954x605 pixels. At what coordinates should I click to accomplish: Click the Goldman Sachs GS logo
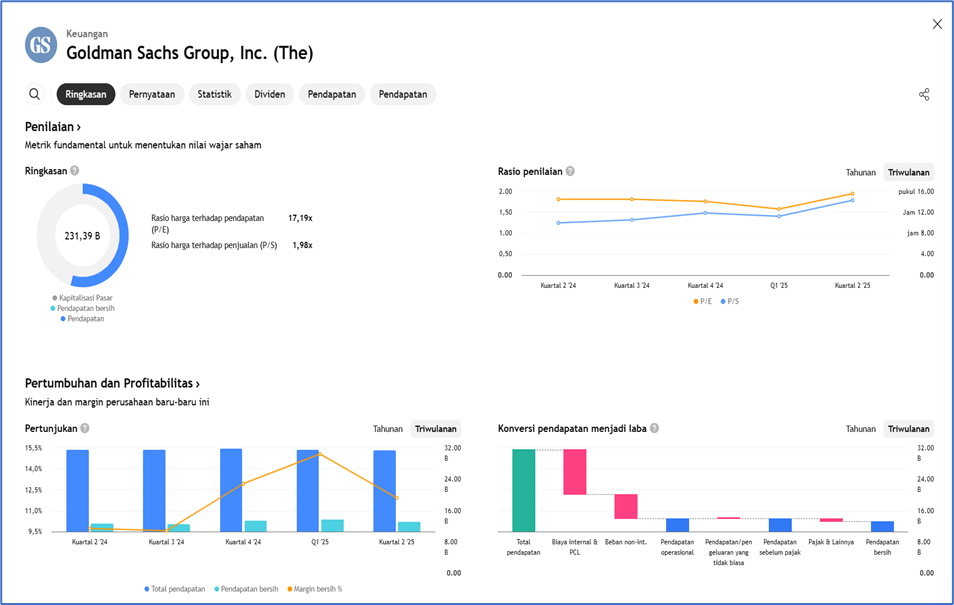click(41, 45)
